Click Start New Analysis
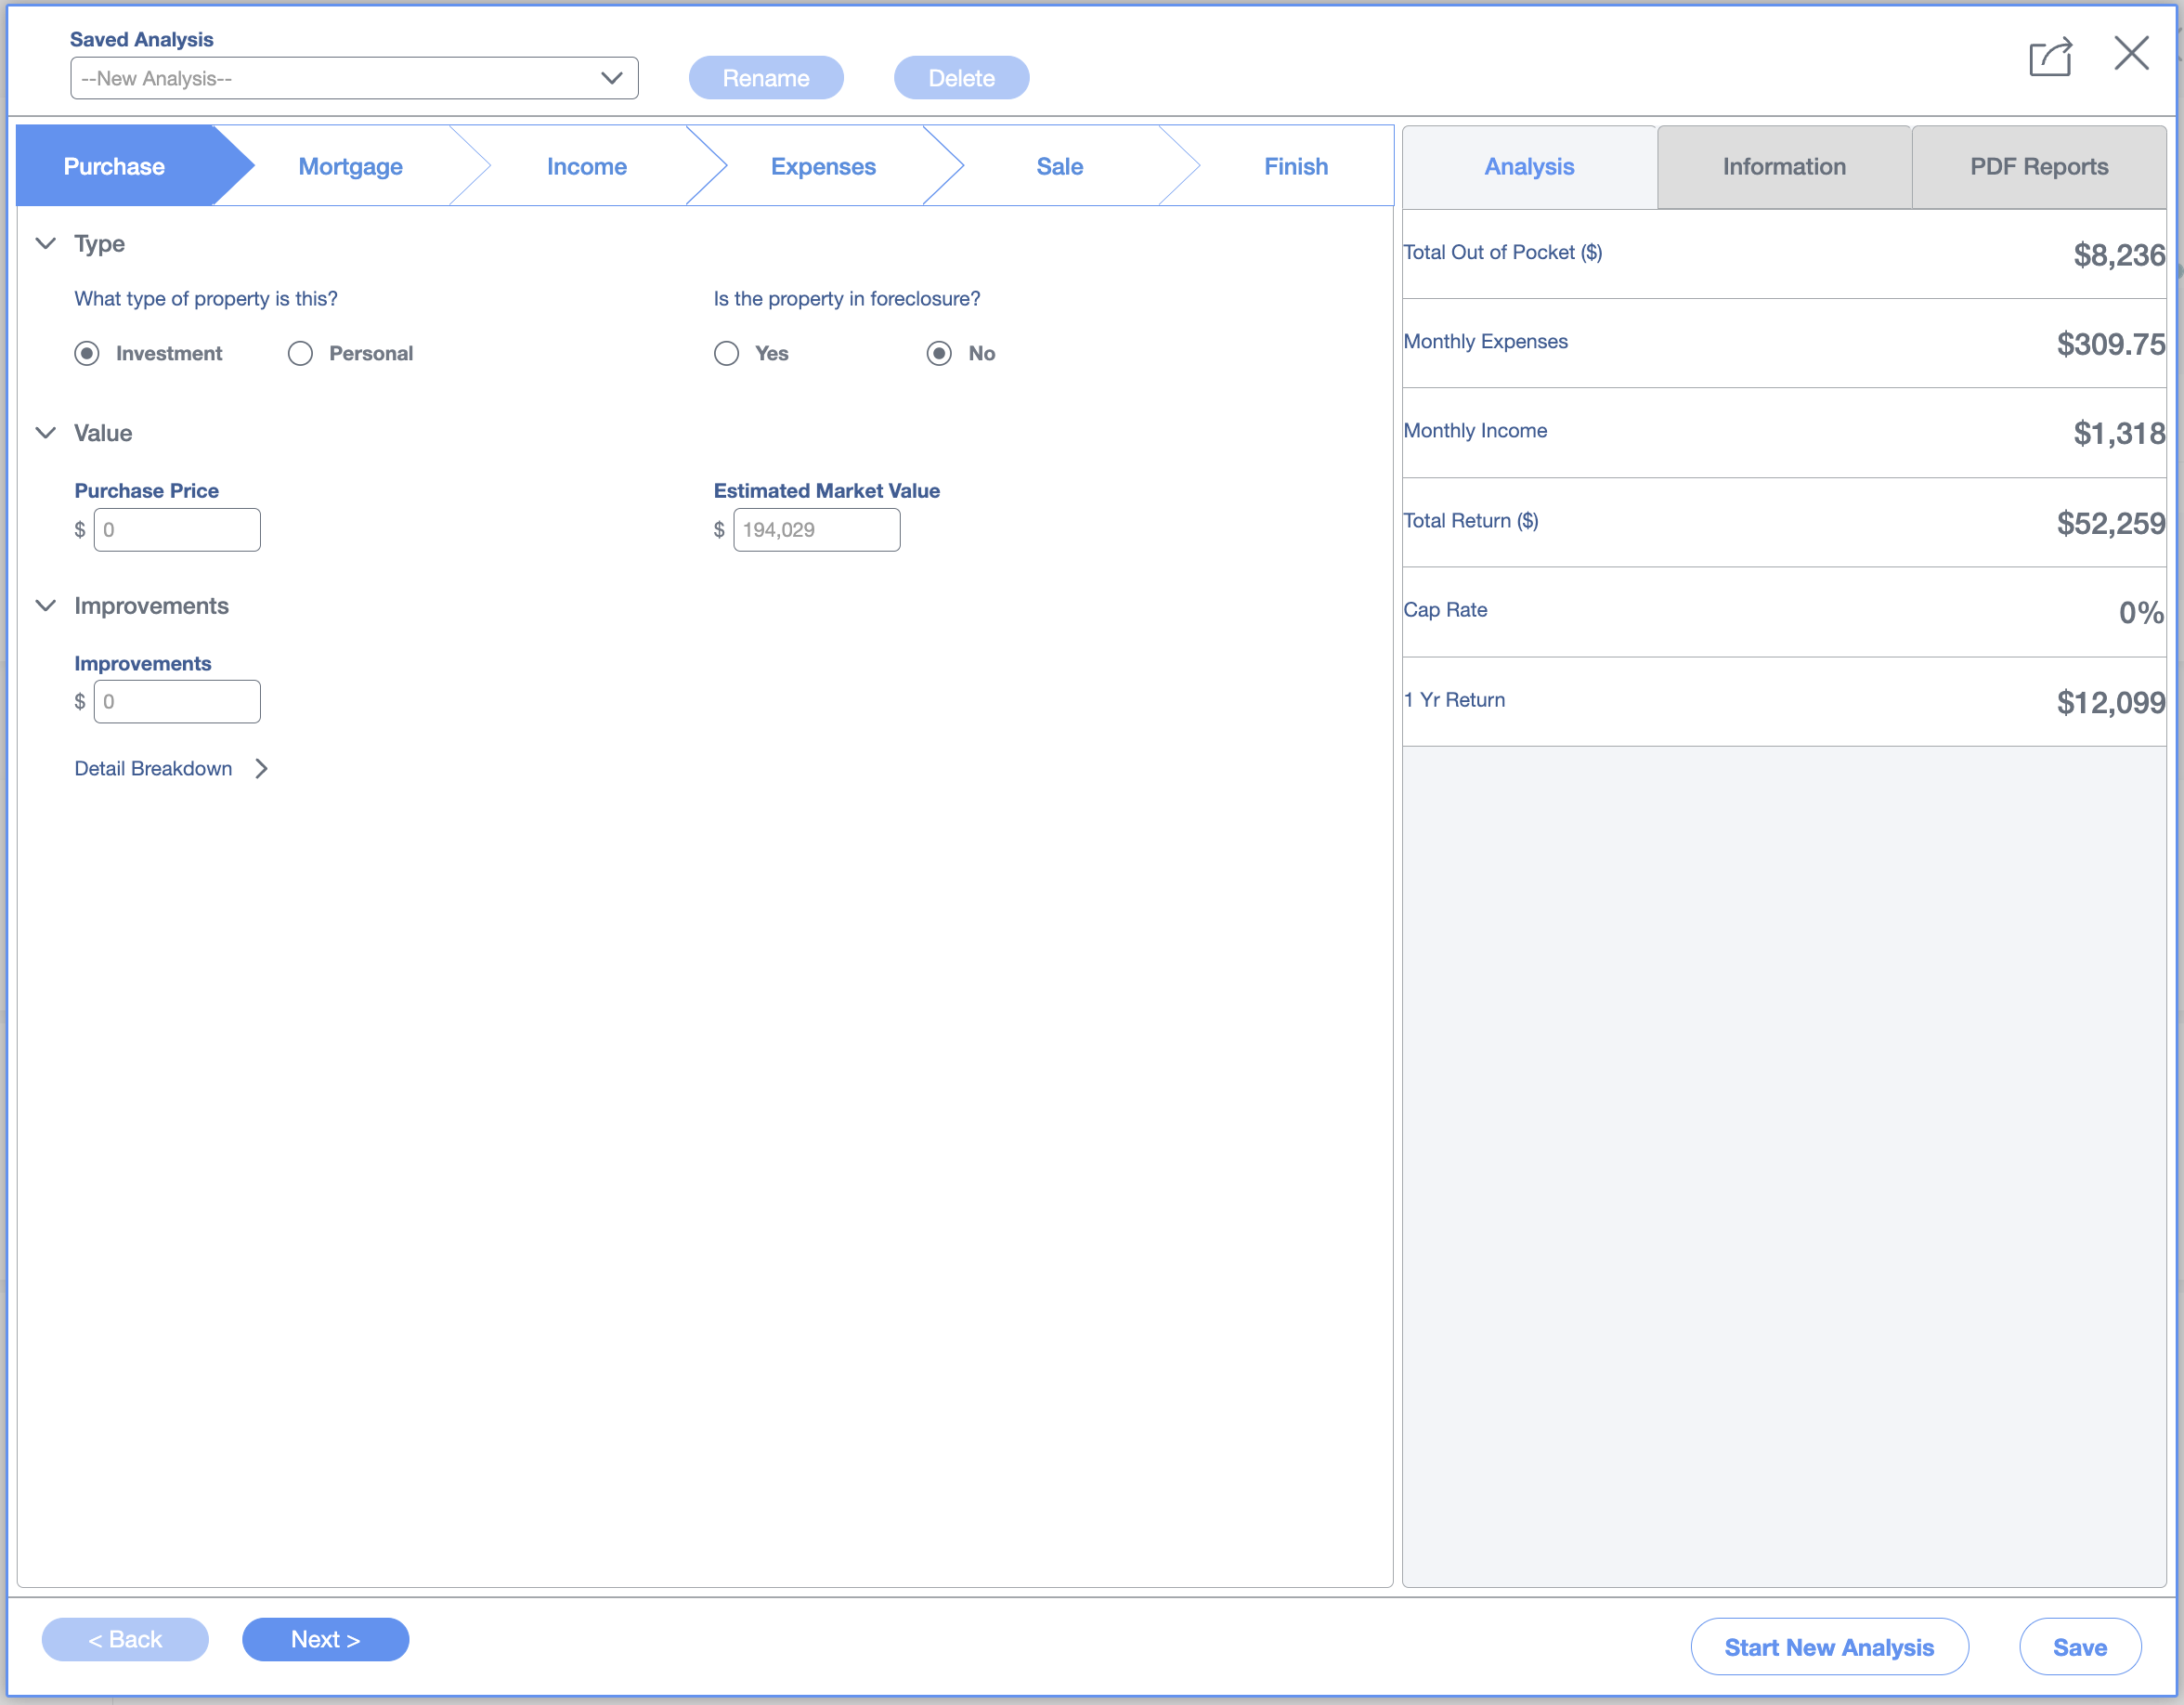The width and height of the screenshot is (2184, 1705). (x=1829, y=1646)
